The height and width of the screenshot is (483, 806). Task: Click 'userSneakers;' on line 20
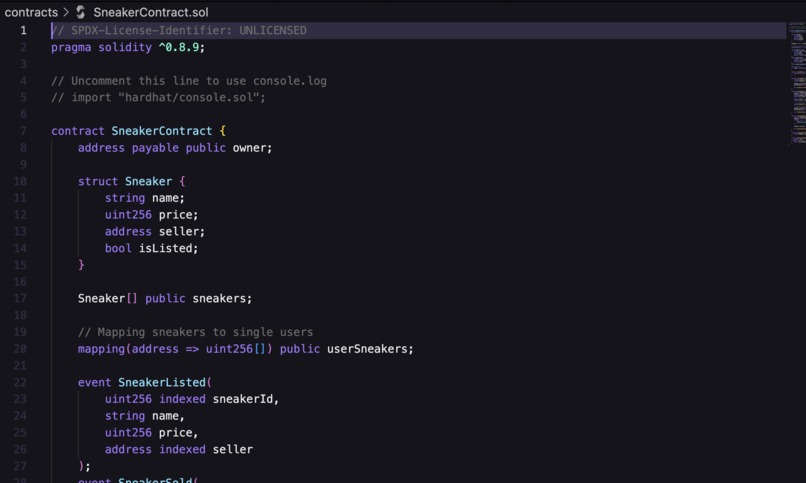click(x=370, y=349)
